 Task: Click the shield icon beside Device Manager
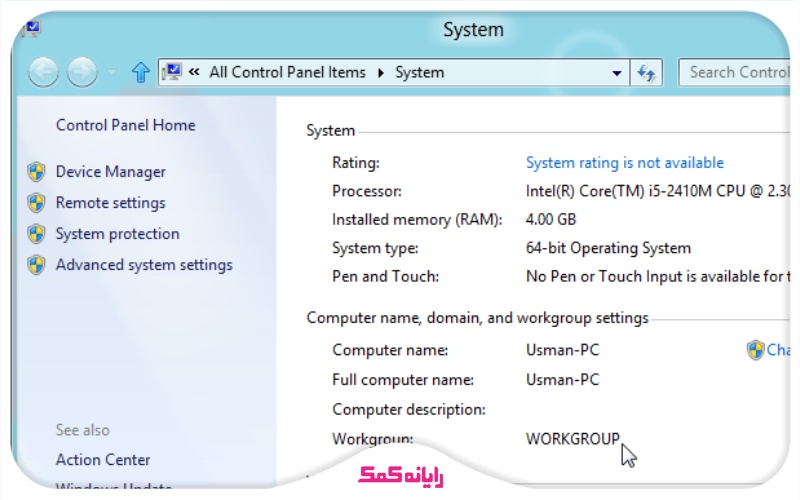[37, 172]
